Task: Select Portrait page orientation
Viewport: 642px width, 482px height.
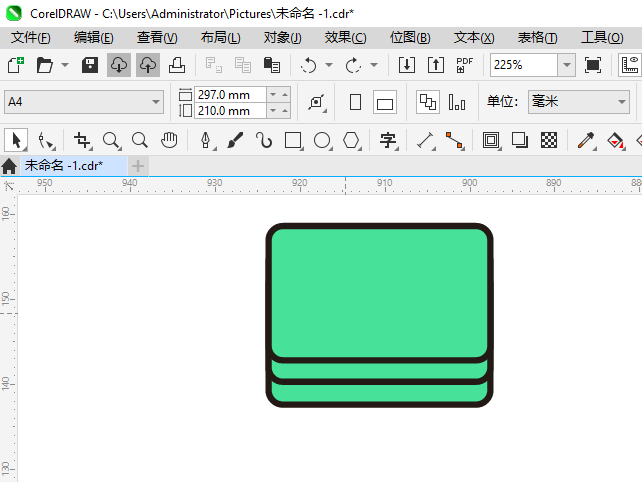Action: [x=355, y=102]
